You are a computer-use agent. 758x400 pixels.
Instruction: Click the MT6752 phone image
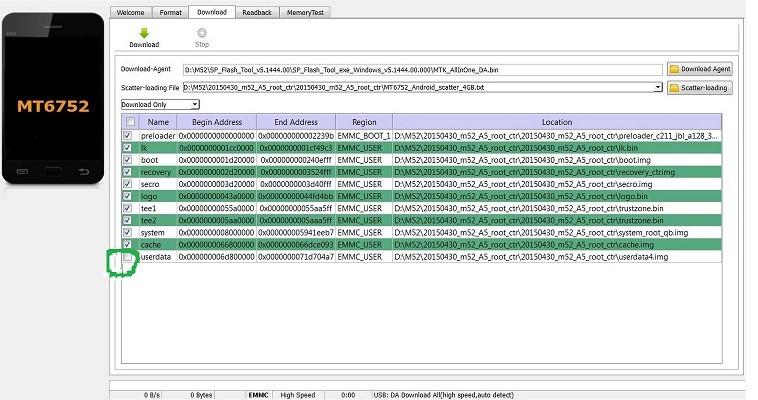click(x=53, y=98)
